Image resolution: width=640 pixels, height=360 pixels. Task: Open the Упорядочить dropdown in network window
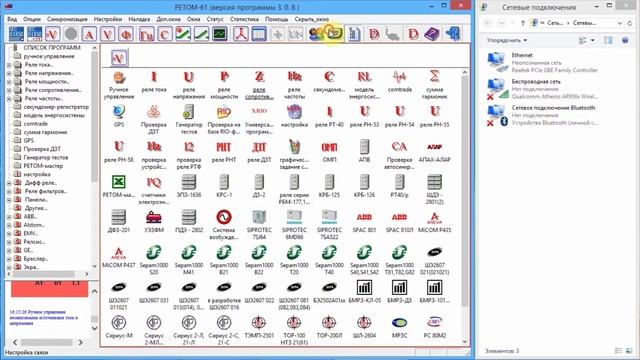tap(507, 40)
